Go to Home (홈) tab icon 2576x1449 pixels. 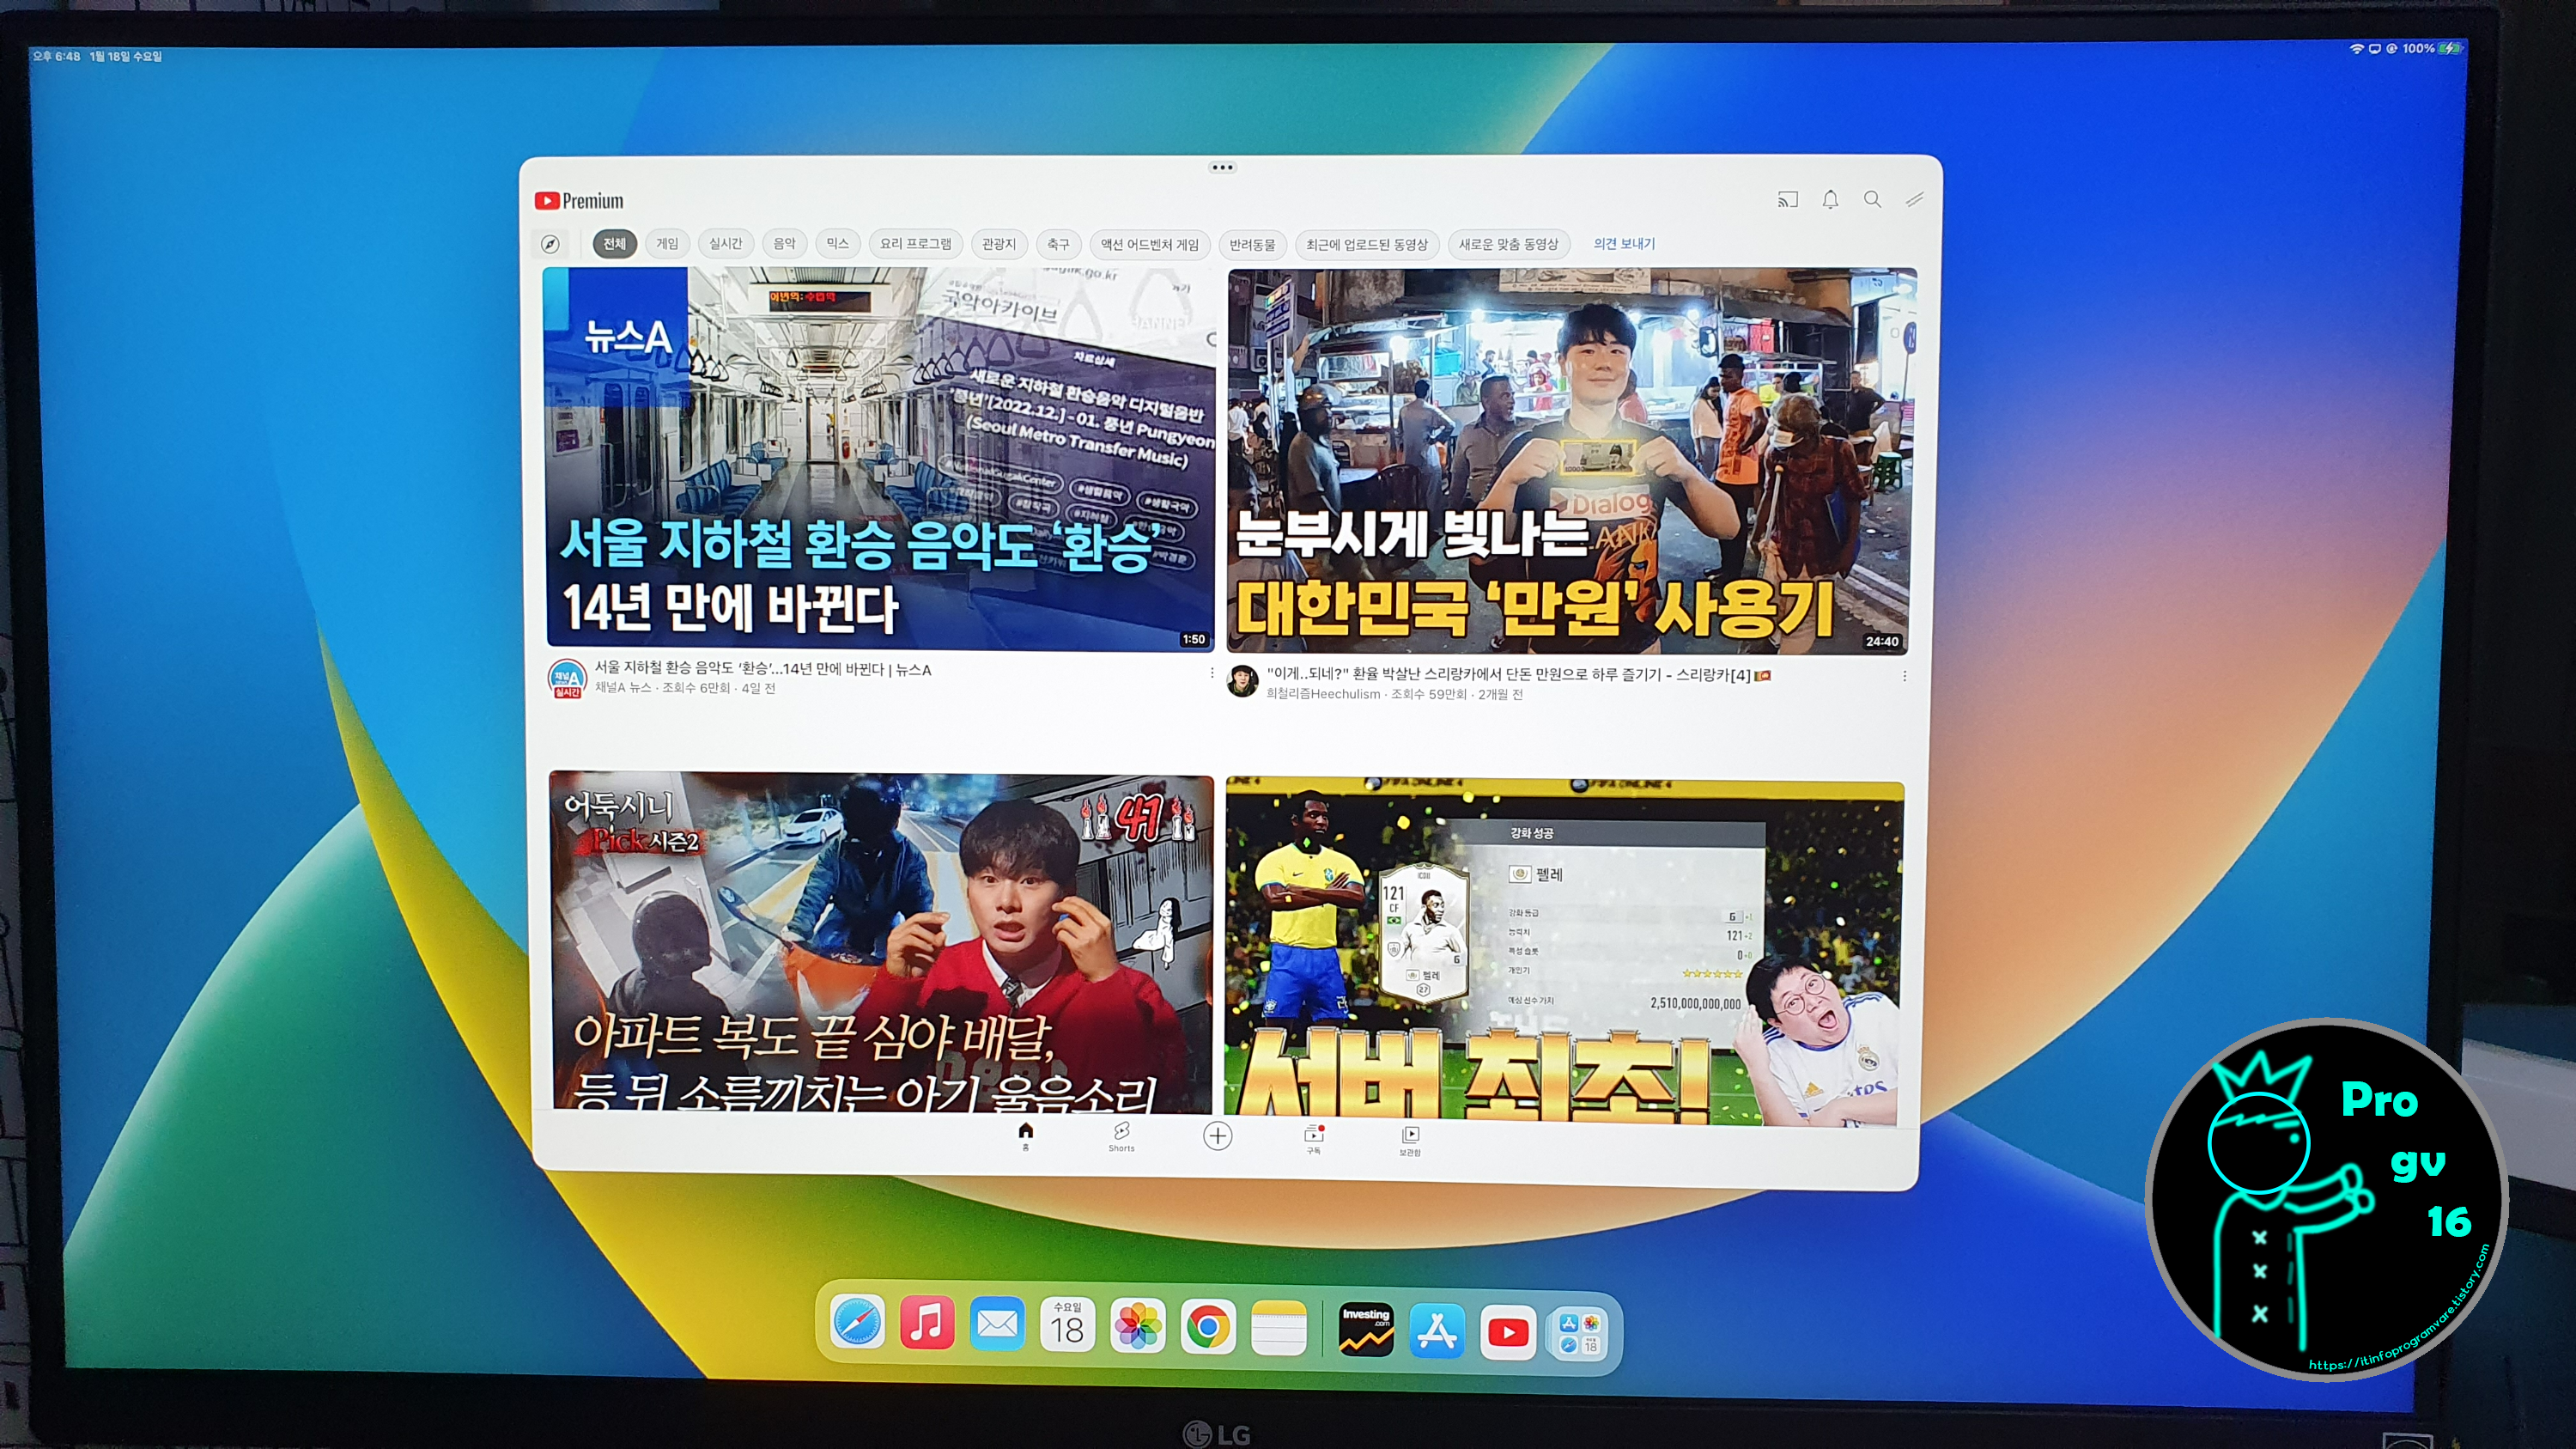tap(1025, 1134)
